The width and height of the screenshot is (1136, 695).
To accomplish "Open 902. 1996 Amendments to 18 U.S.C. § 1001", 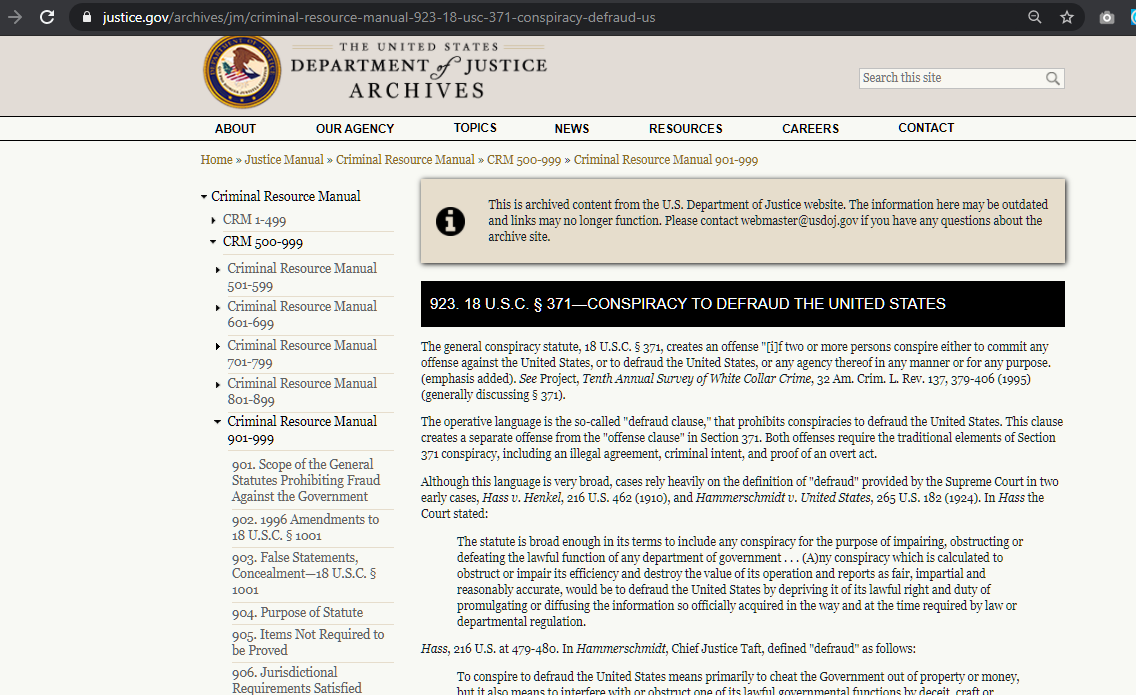I will [x=305, y=528].
